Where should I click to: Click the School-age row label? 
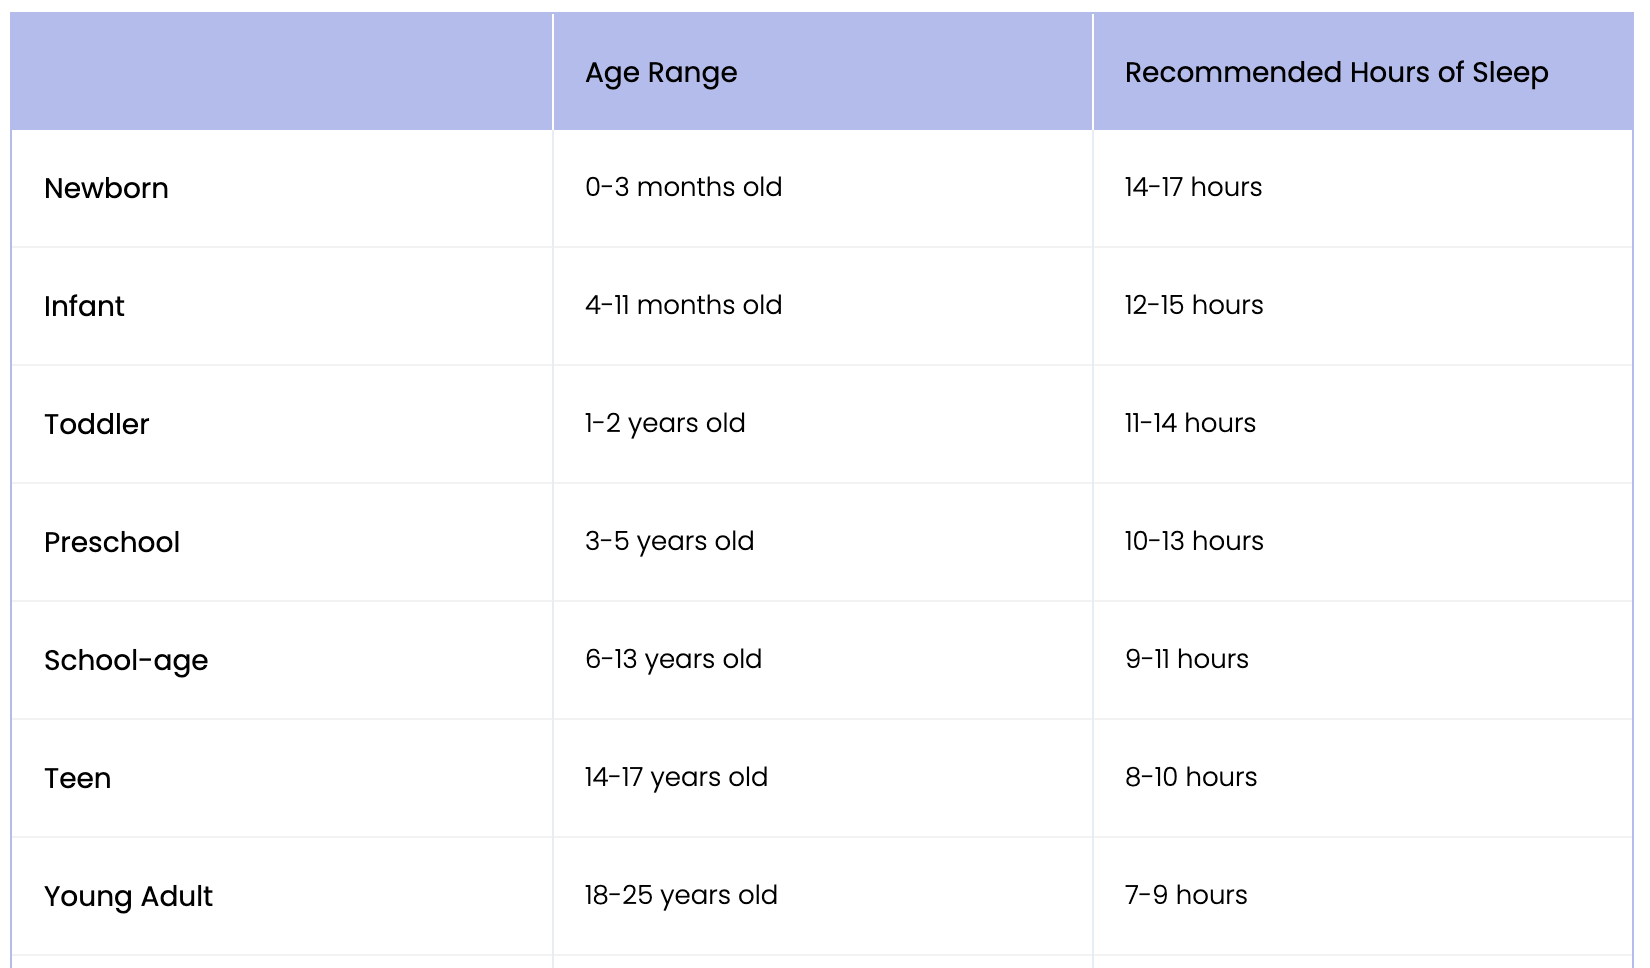click(126, 661)
